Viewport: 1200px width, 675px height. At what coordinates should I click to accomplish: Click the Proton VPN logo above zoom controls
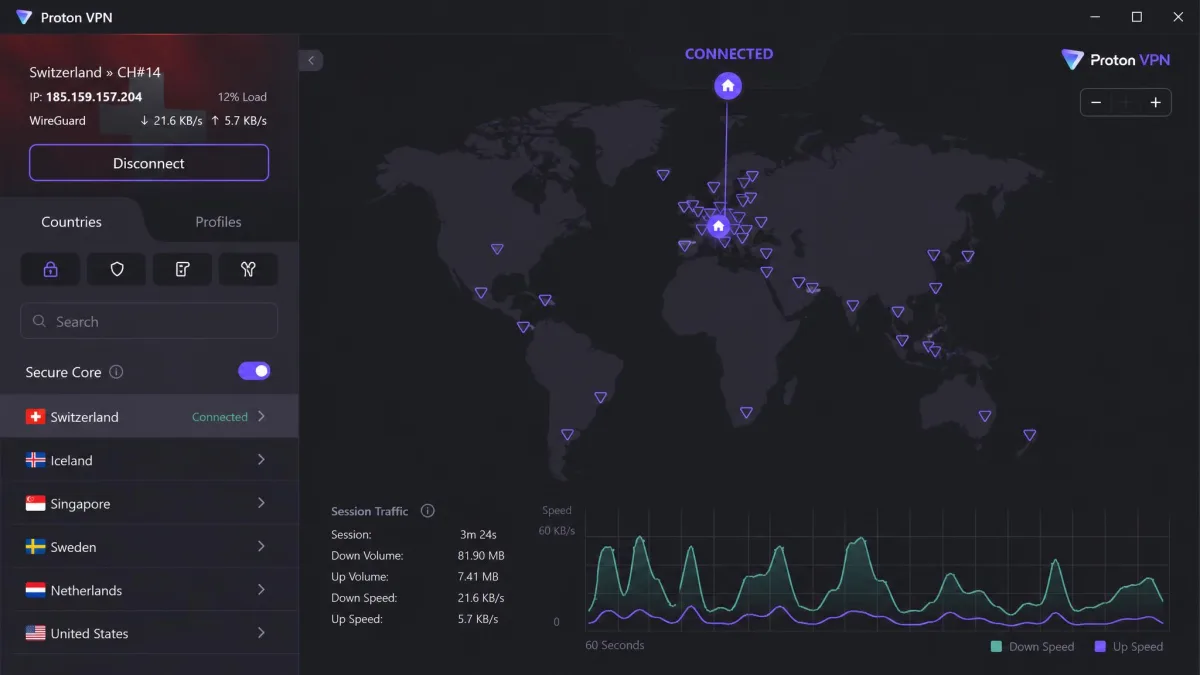[1116, 60]
